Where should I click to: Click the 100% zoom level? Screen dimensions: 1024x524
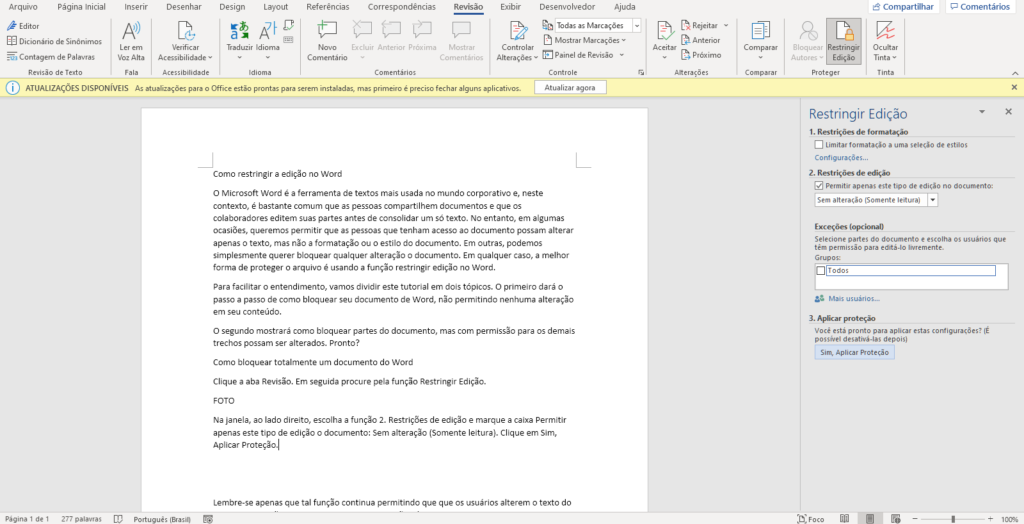1010,519
